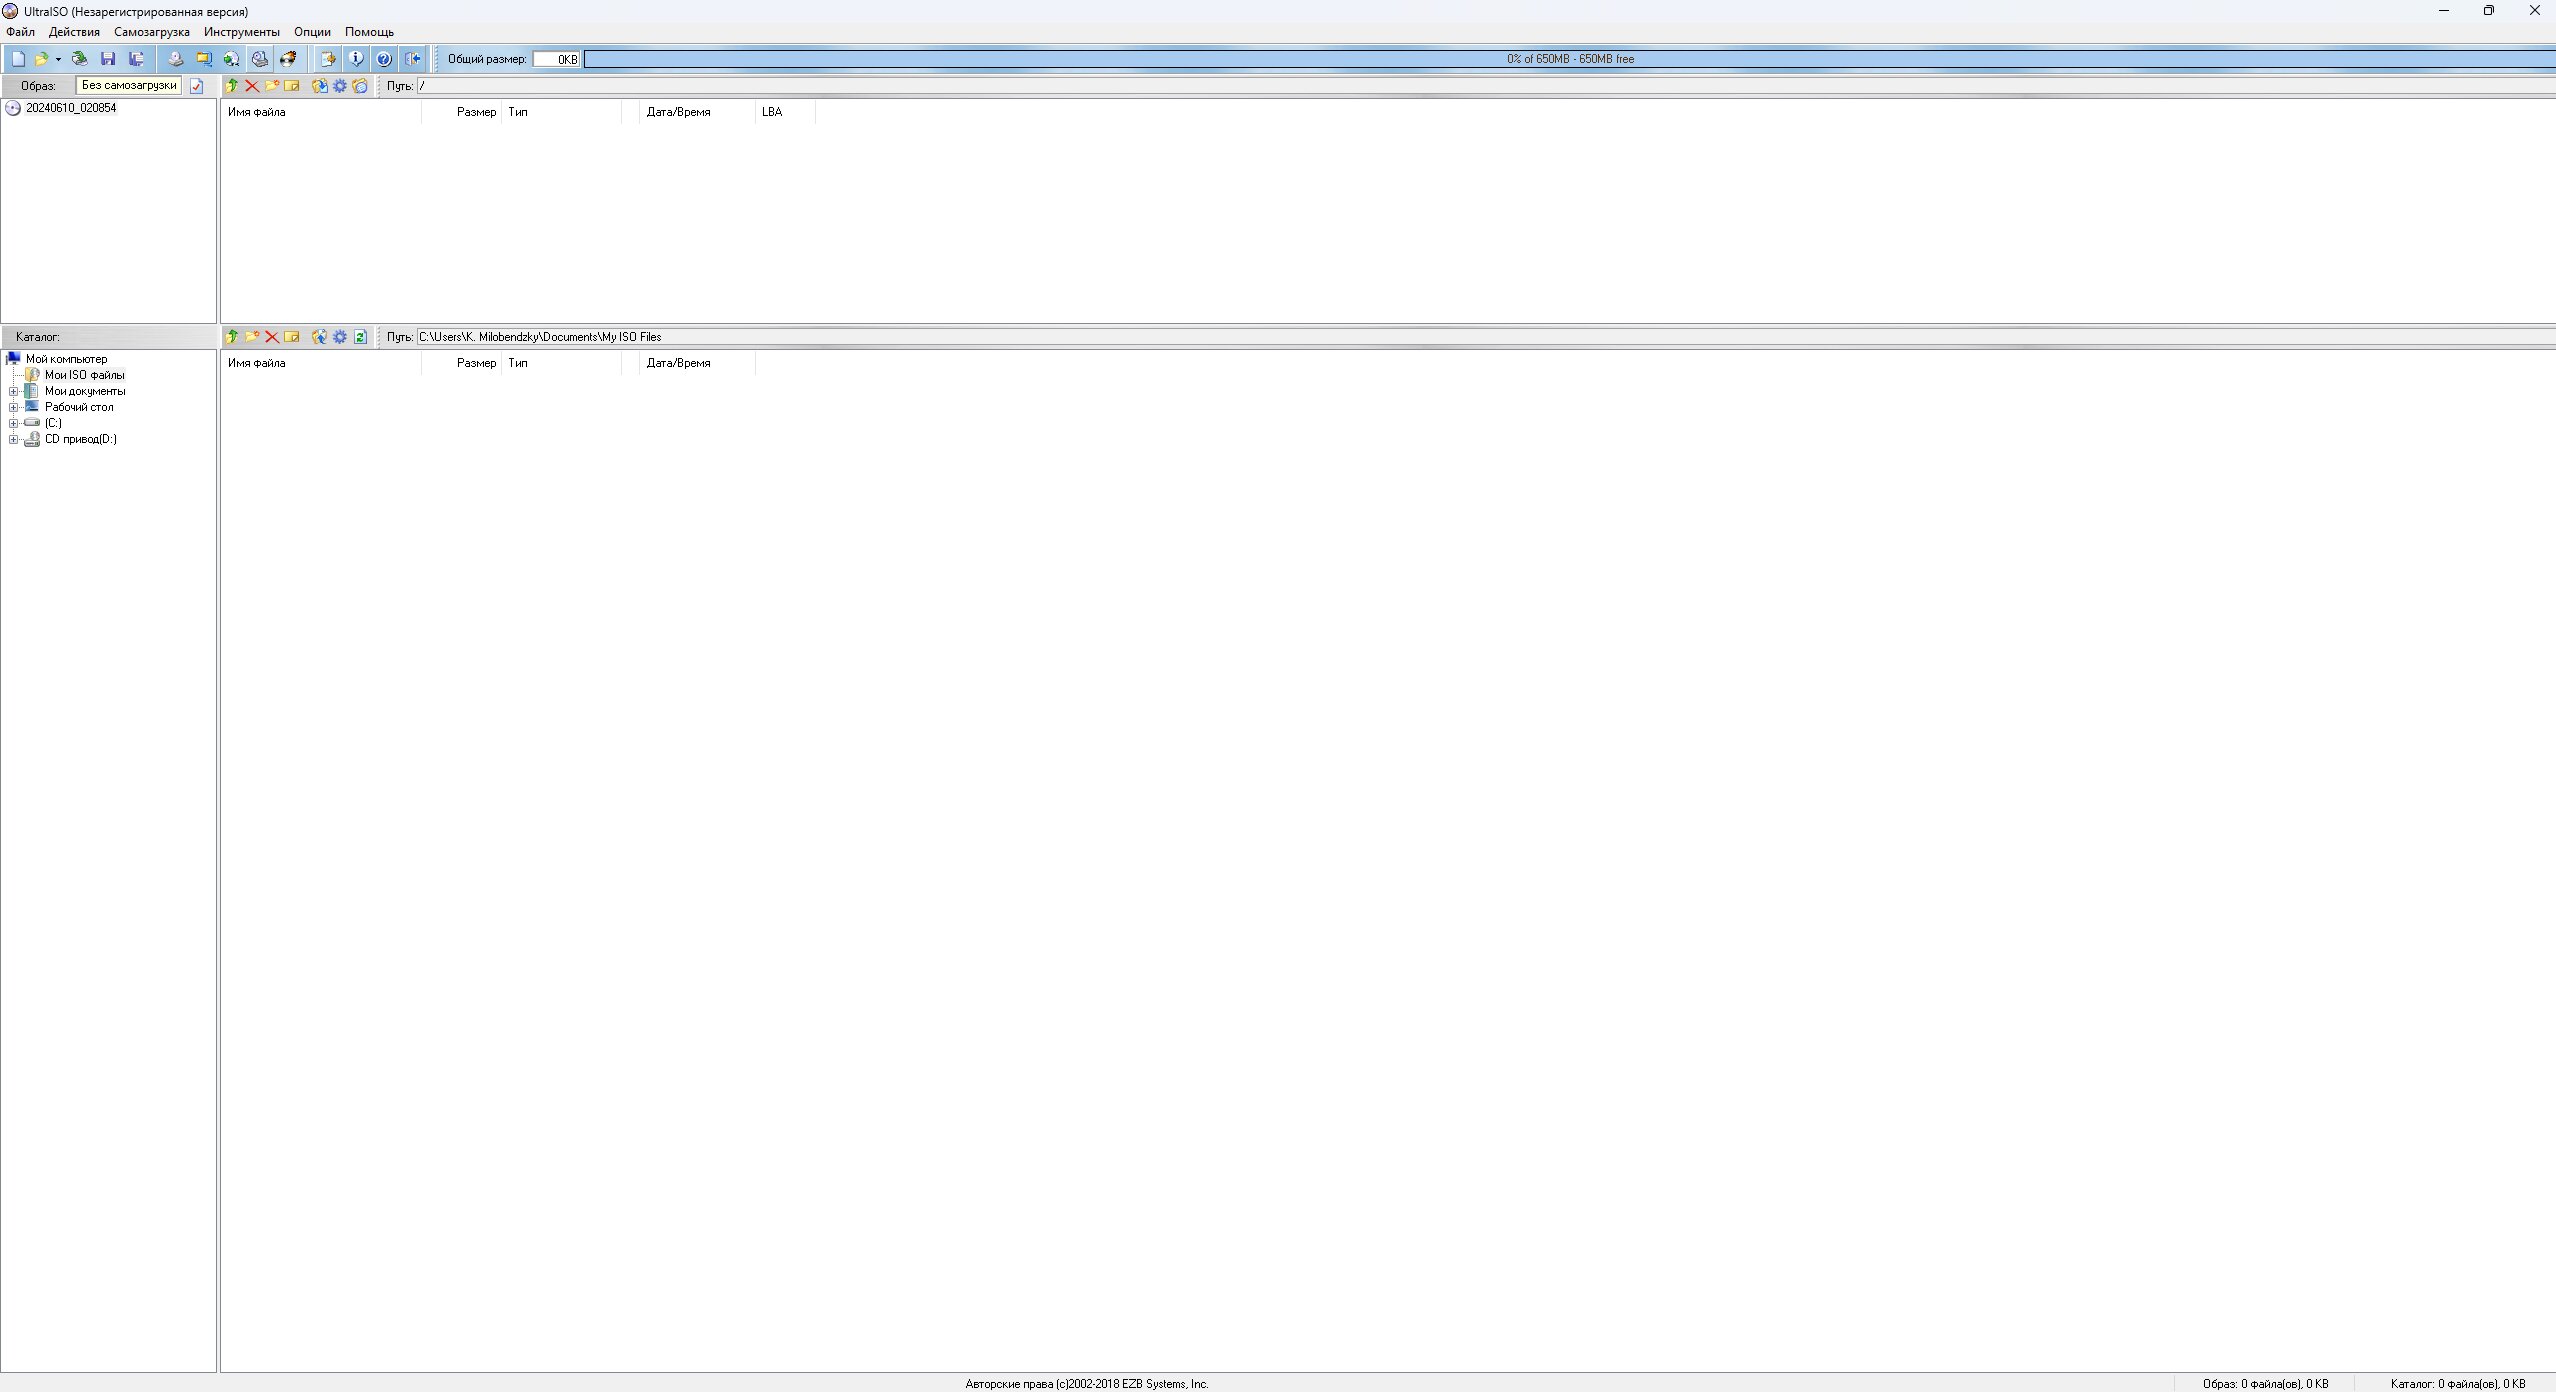Click the Convert image folder-monitor icon
The width and height of the screenshot is (2556, 1392).
pos(203,59)
